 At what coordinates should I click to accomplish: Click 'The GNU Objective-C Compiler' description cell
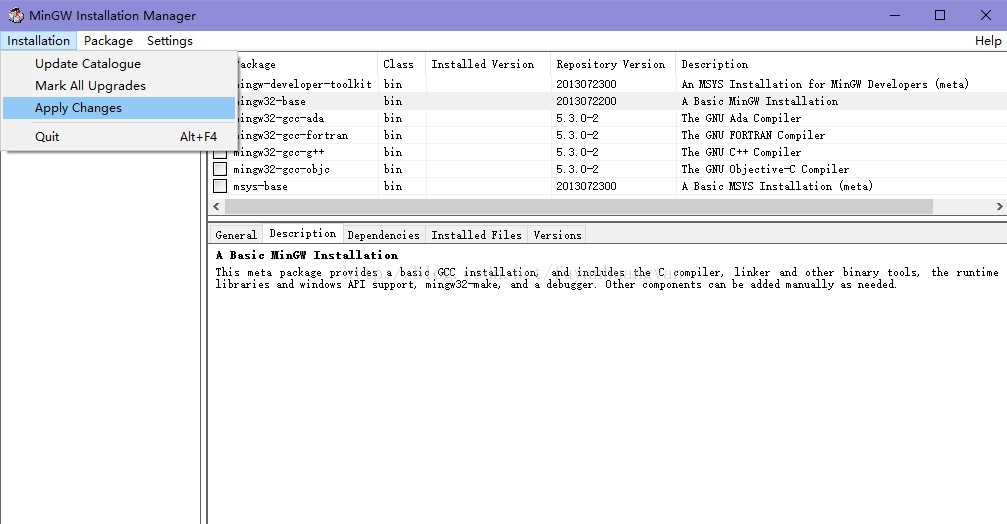(765, 169)
